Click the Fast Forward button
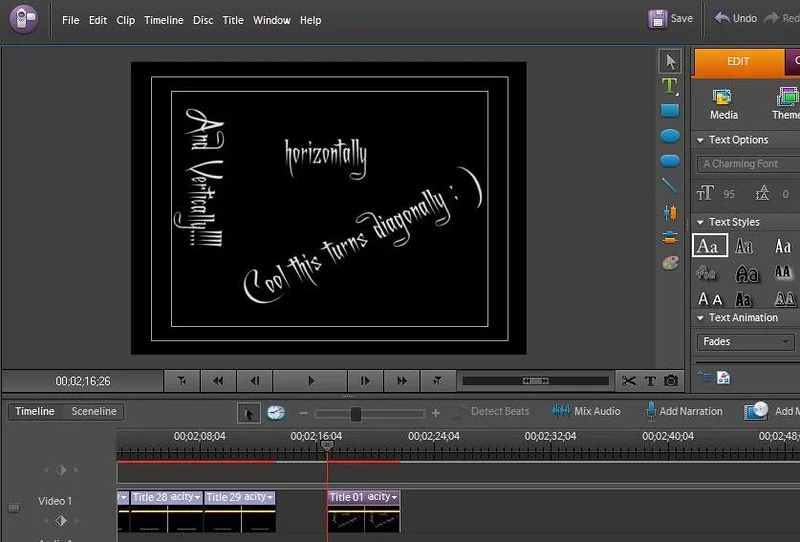Screen dimensions: 800x542 pyautogui.click(x=402, y=381)
